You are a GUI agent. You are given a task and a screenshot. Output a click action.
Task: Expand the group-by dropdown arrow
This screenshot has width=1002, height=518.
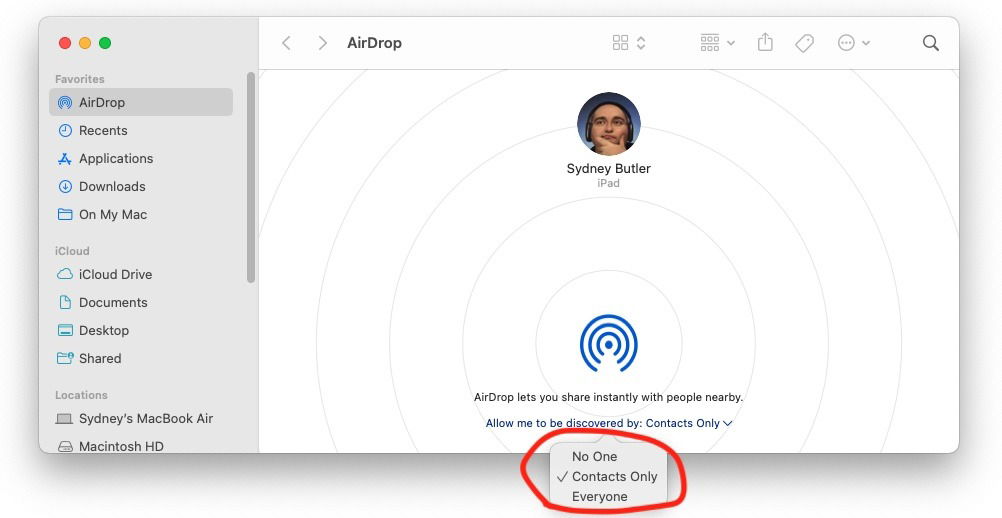pyautogui.click(x=731, y=43)
